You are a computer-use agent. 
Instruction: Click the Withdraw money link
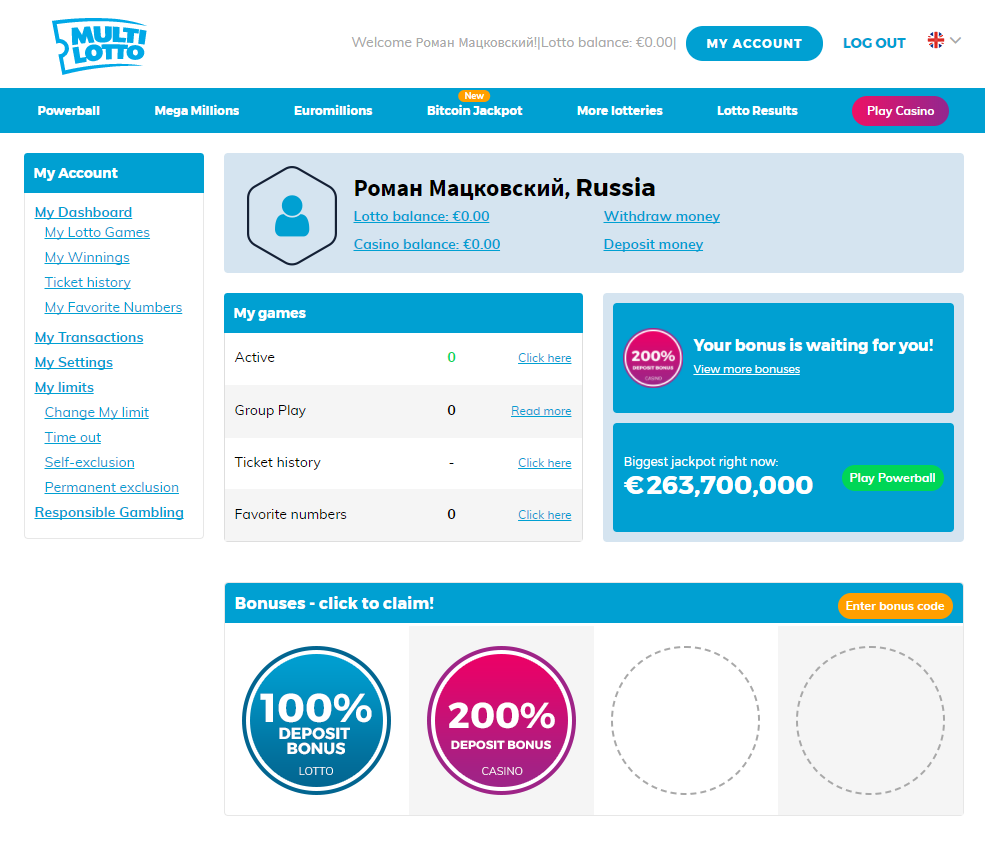click(x=661, y=216)
